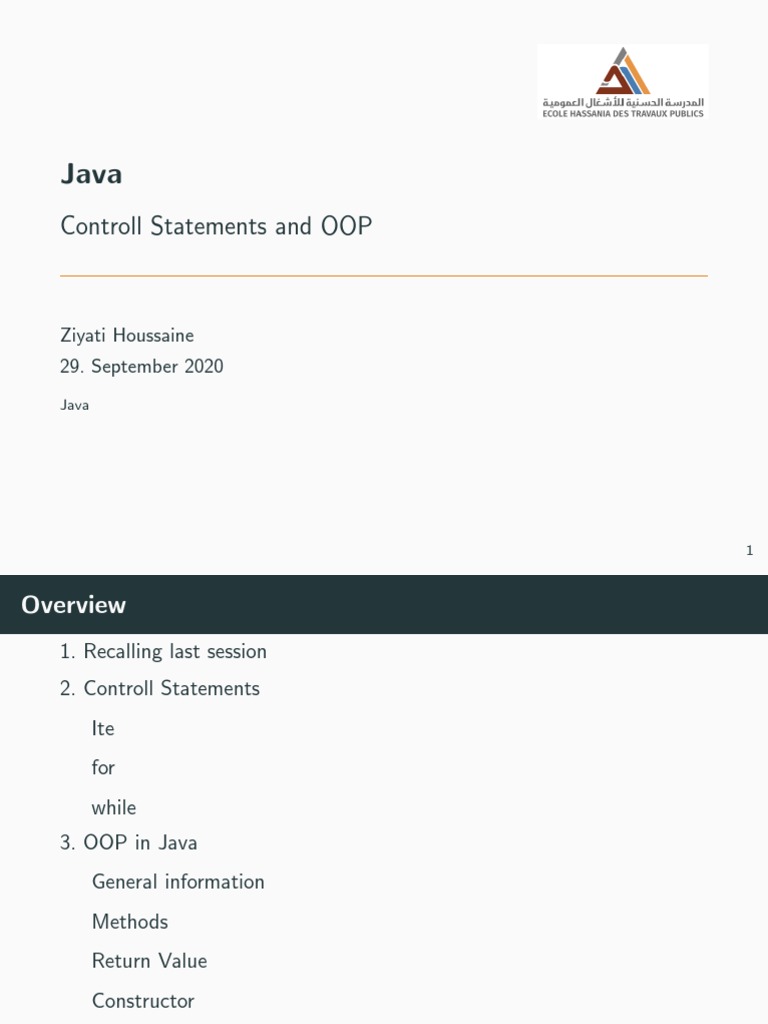Open the Return Value subsection

(149, 960)
